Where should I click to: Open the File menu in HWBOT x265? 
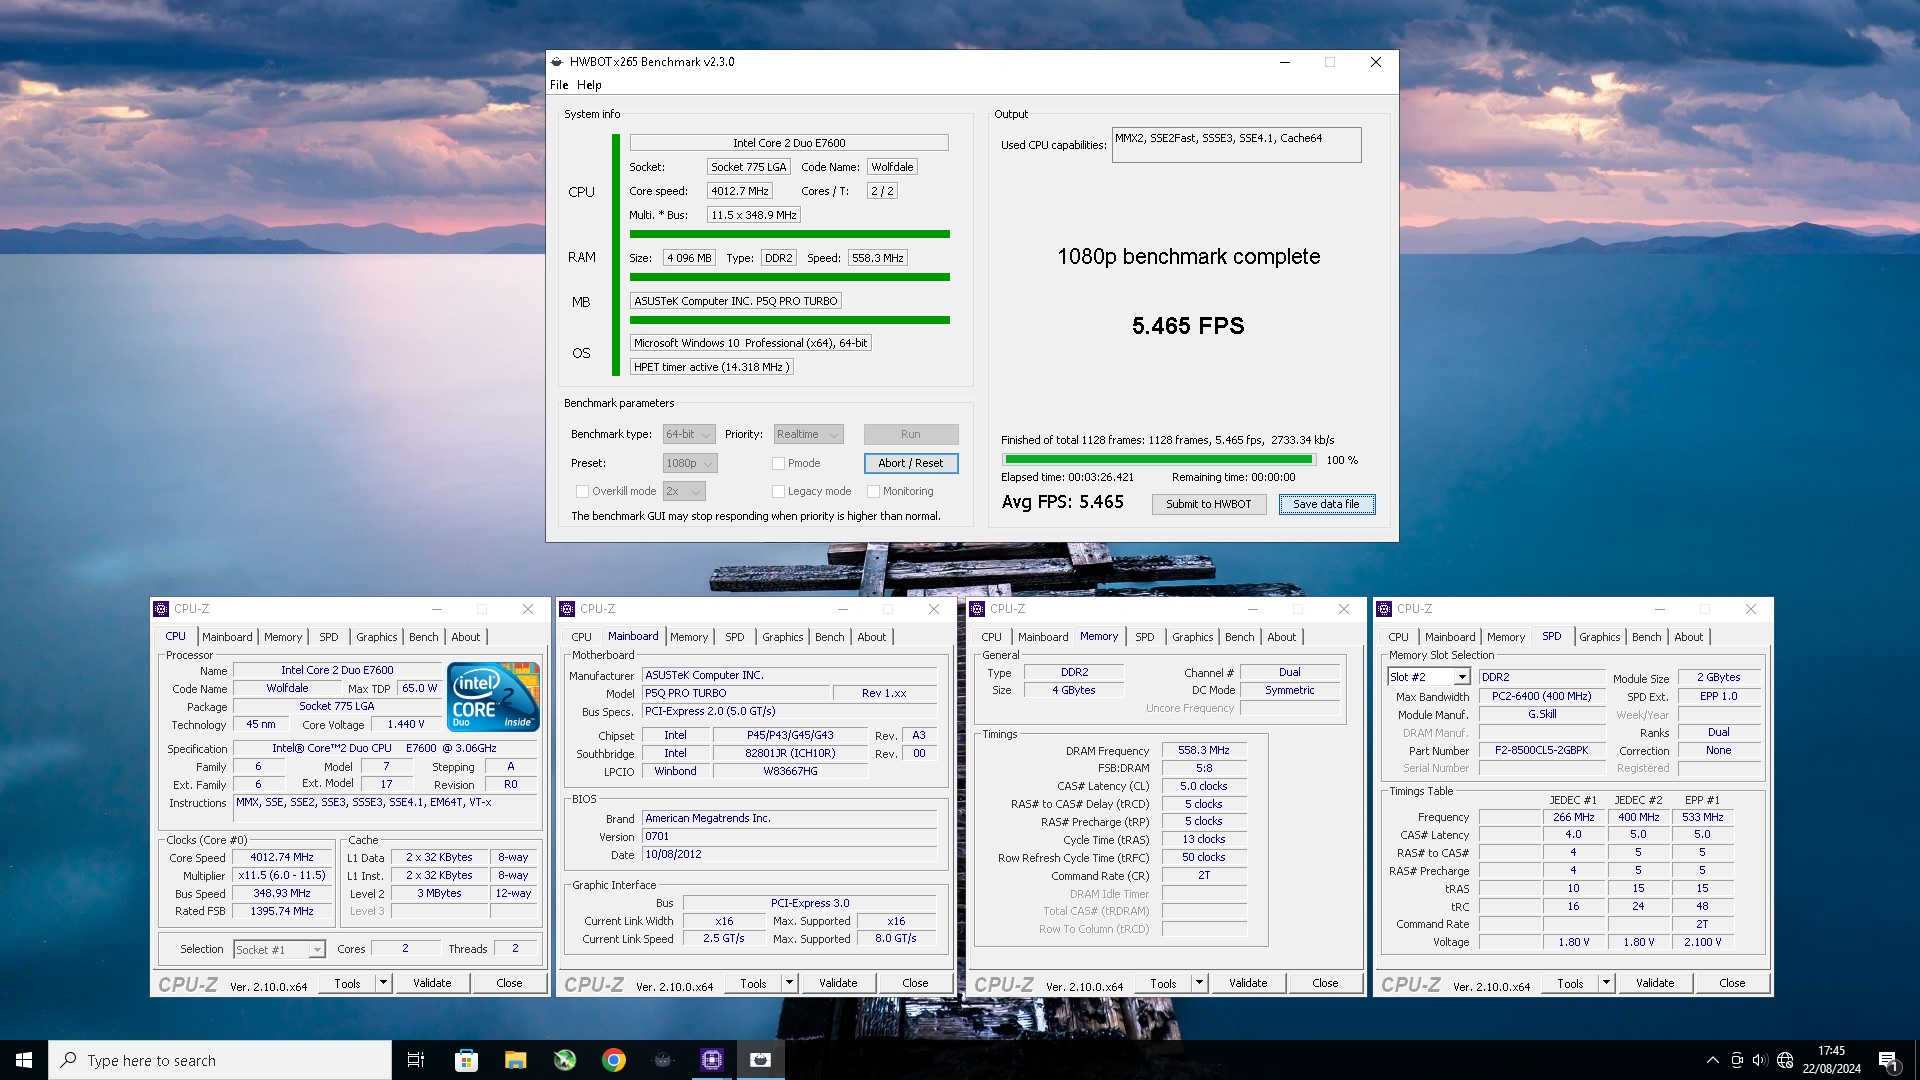pos(559,85)
